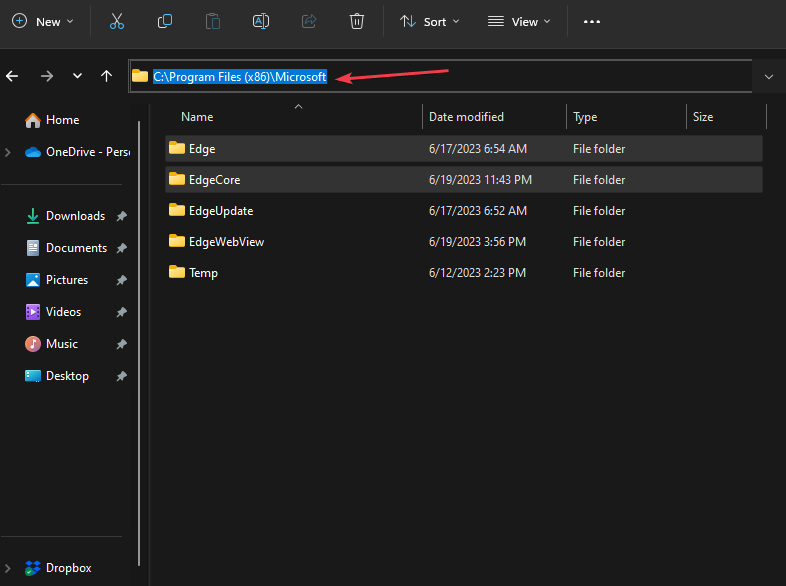Image resolution: width=786 pixels, height=586 pixels.
Task: Click the pin icon next to Documents
Action: [x=121, y=248]
